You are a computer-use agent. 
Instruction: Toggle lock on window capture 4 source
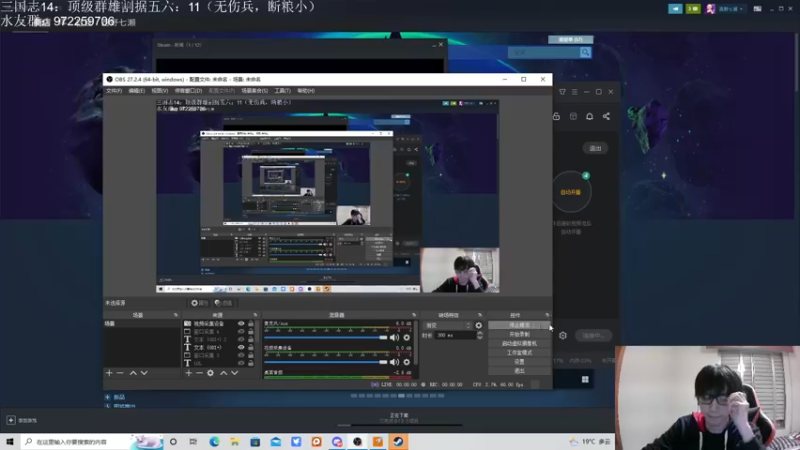pos(251,331)
